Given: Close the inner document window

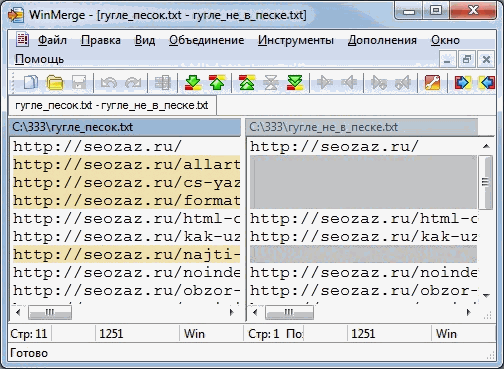Looking at the screenshot, I should click(486, 60).
